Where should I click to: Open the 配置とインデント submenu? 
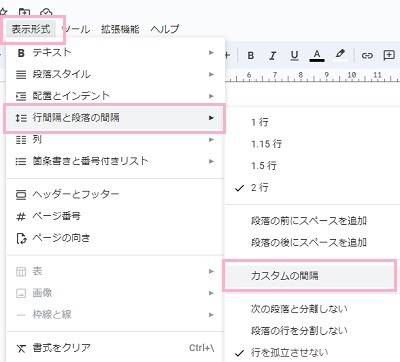(x=114, y=96)
